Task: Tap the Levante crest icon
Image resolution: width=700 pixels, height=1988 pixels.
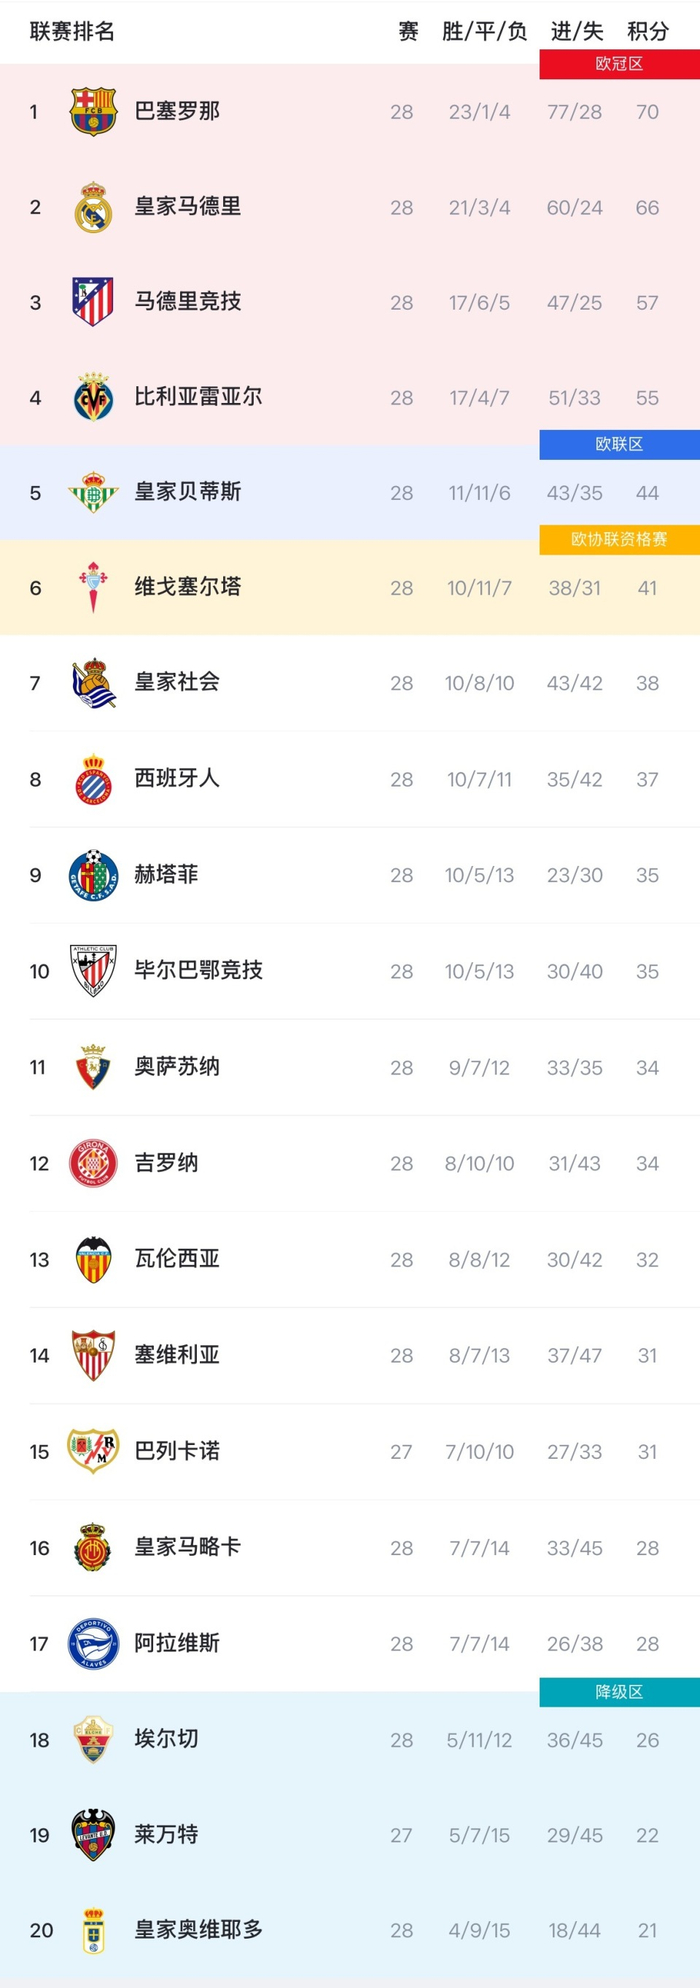Action: pyautogui.click(x=93, y=1835)
